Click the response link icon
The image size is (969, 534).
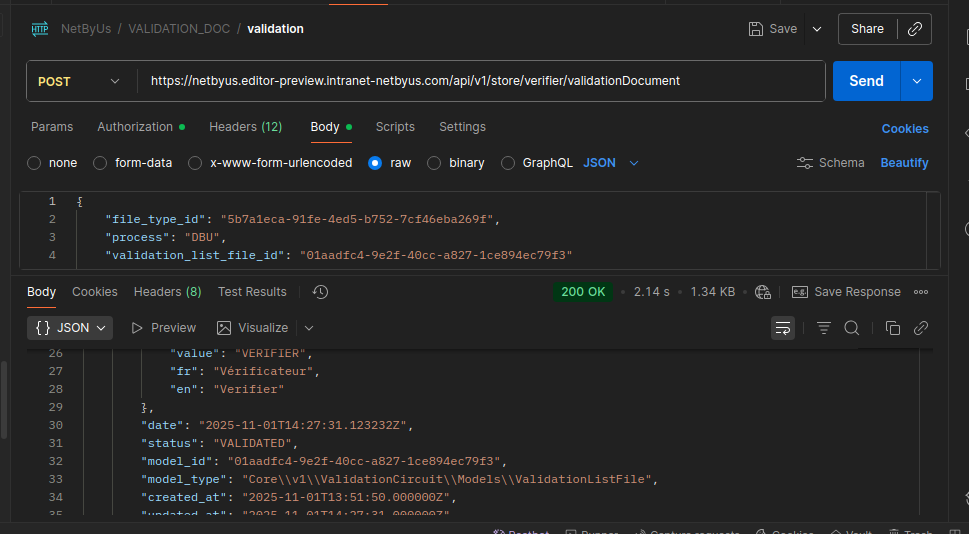point(921,328)
